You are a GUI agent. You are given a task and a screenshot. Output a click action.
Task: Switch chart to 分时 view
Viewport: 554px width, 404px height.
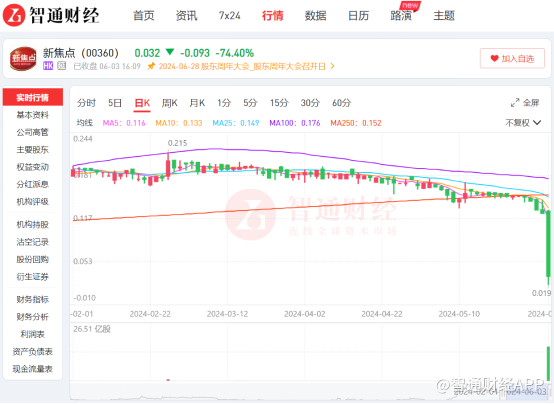pos(87,103)
